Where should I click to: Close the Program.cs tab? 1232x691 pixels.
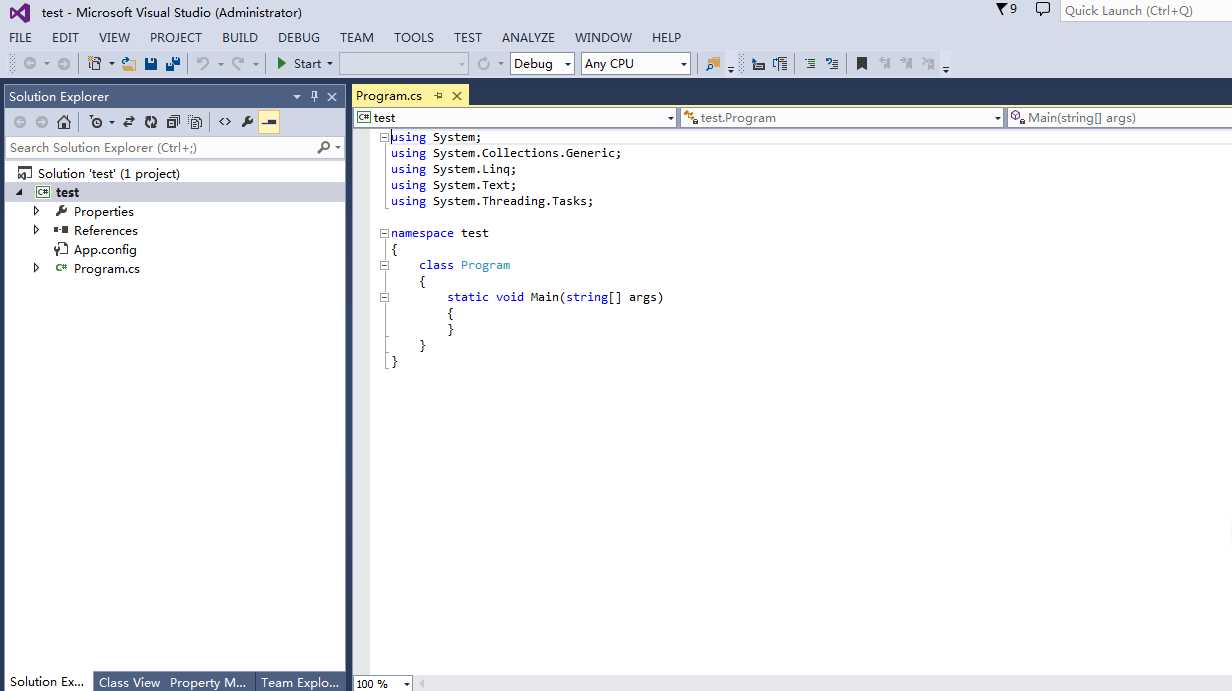[x=457, y=96]
